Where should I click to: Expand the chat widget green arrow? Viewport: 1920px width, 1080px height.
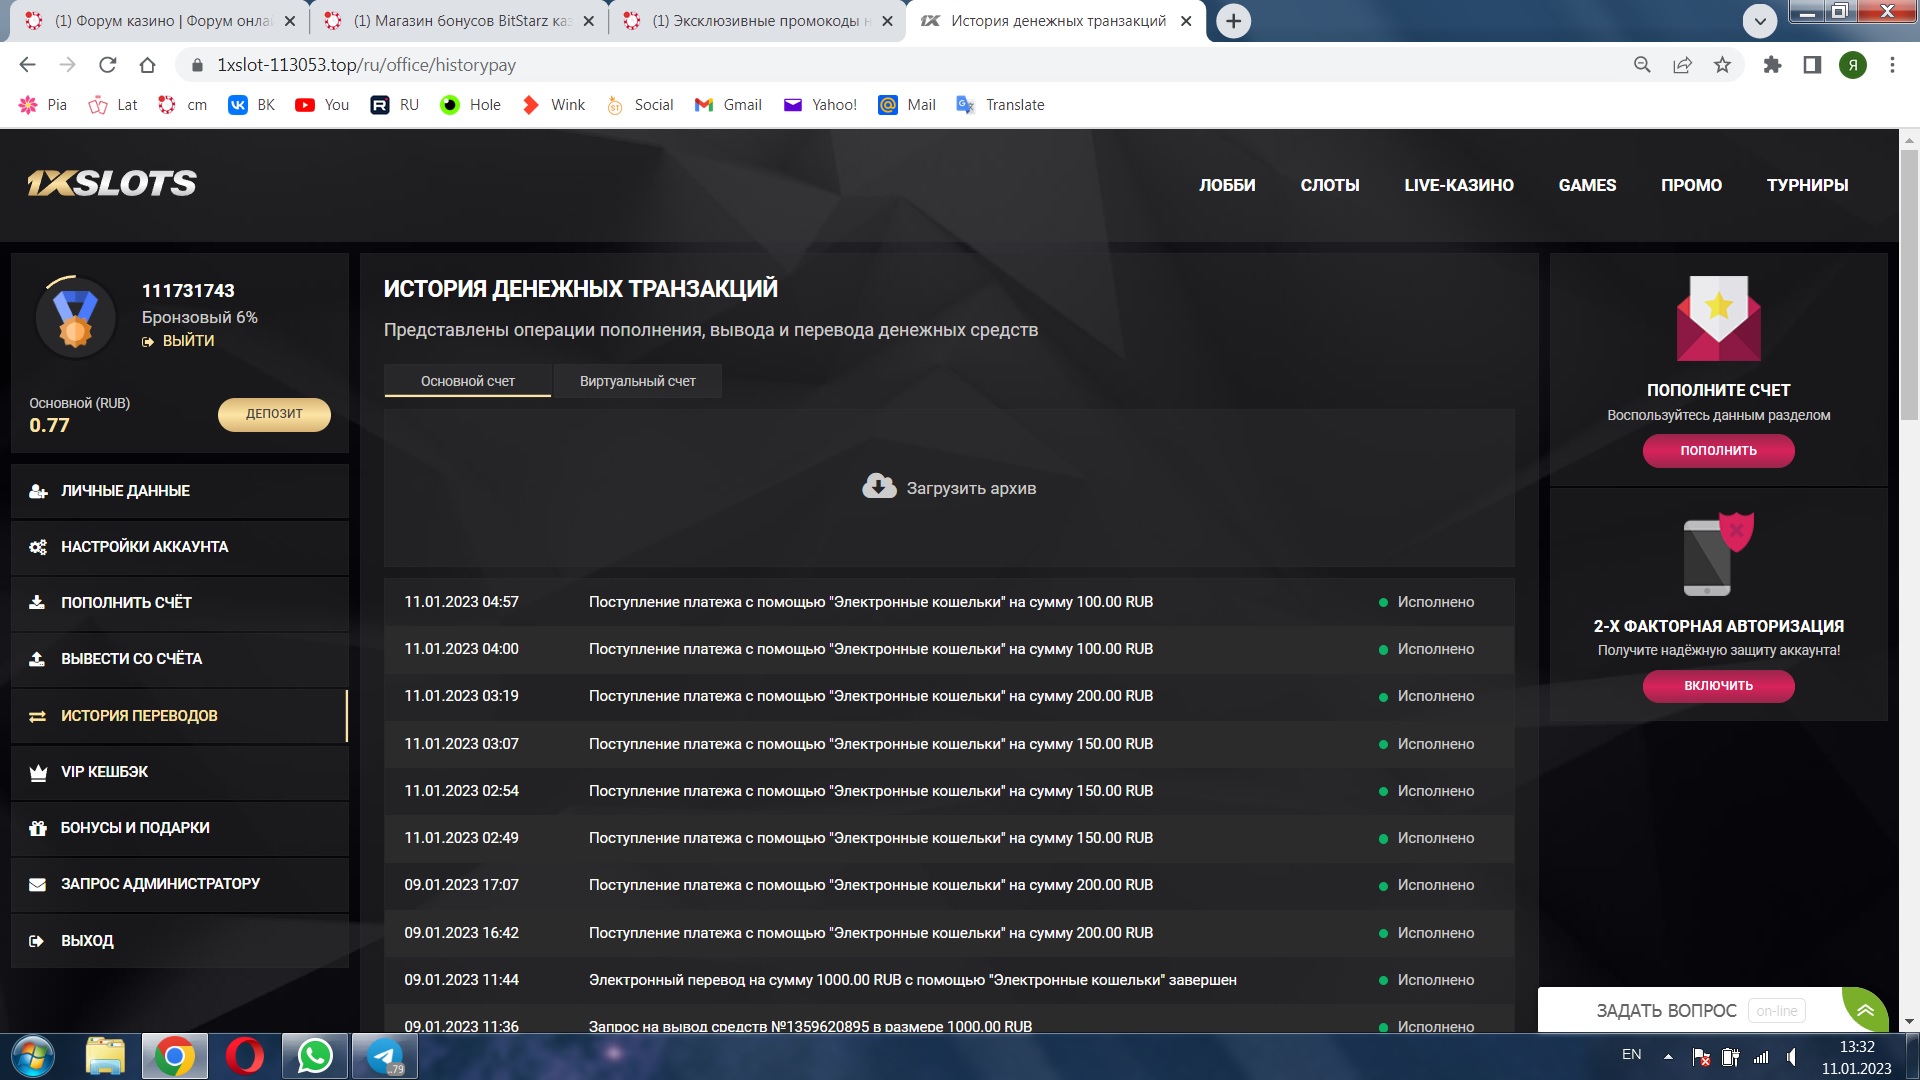(1865, 1010)
